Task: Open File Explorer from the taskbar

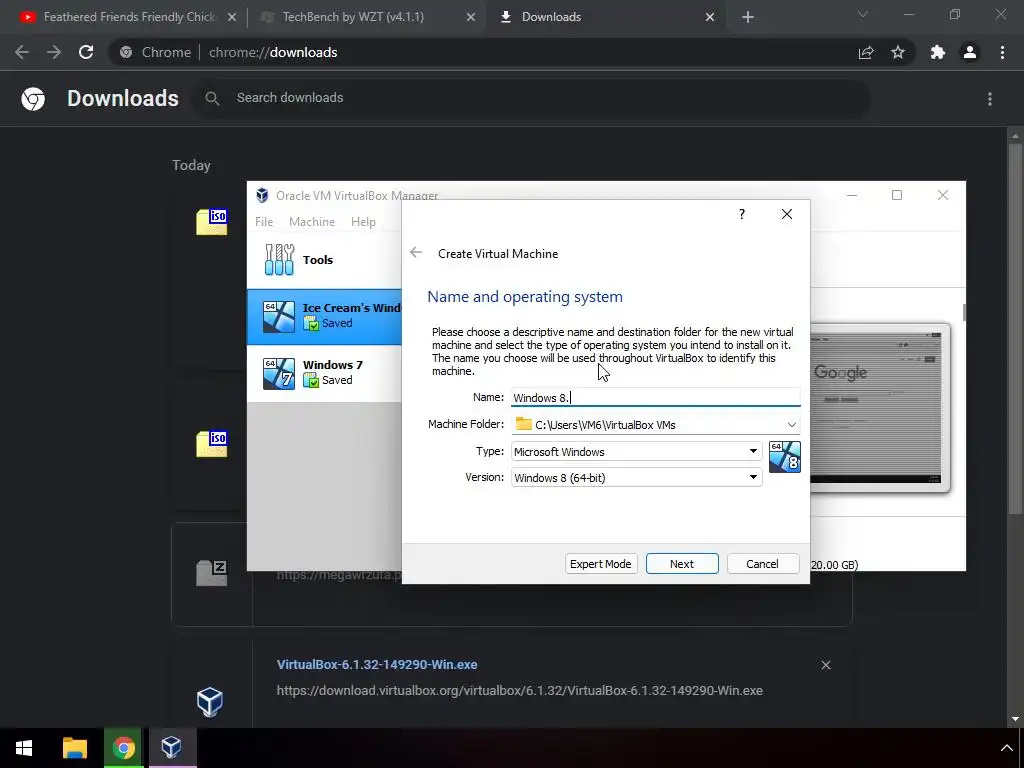Action: tap(74, 748)
